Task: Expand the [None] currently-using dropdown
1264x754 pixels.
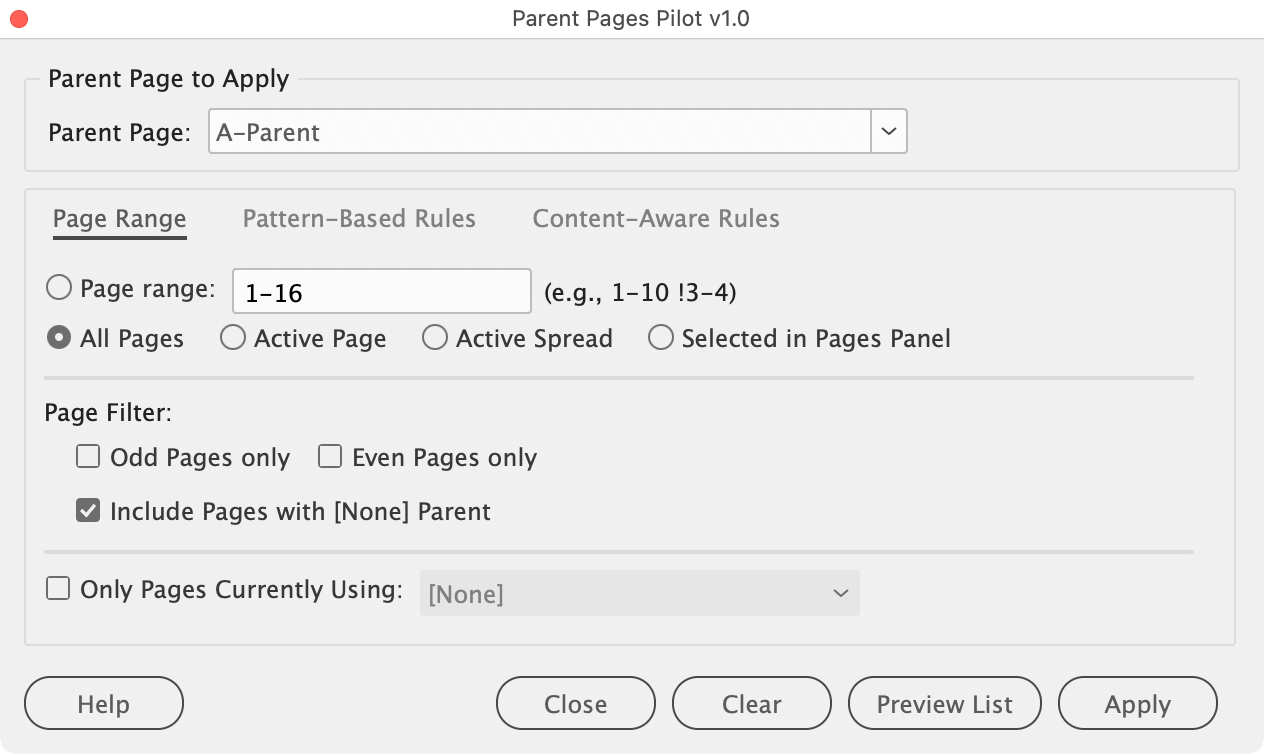Action: (x=639, y=594)
